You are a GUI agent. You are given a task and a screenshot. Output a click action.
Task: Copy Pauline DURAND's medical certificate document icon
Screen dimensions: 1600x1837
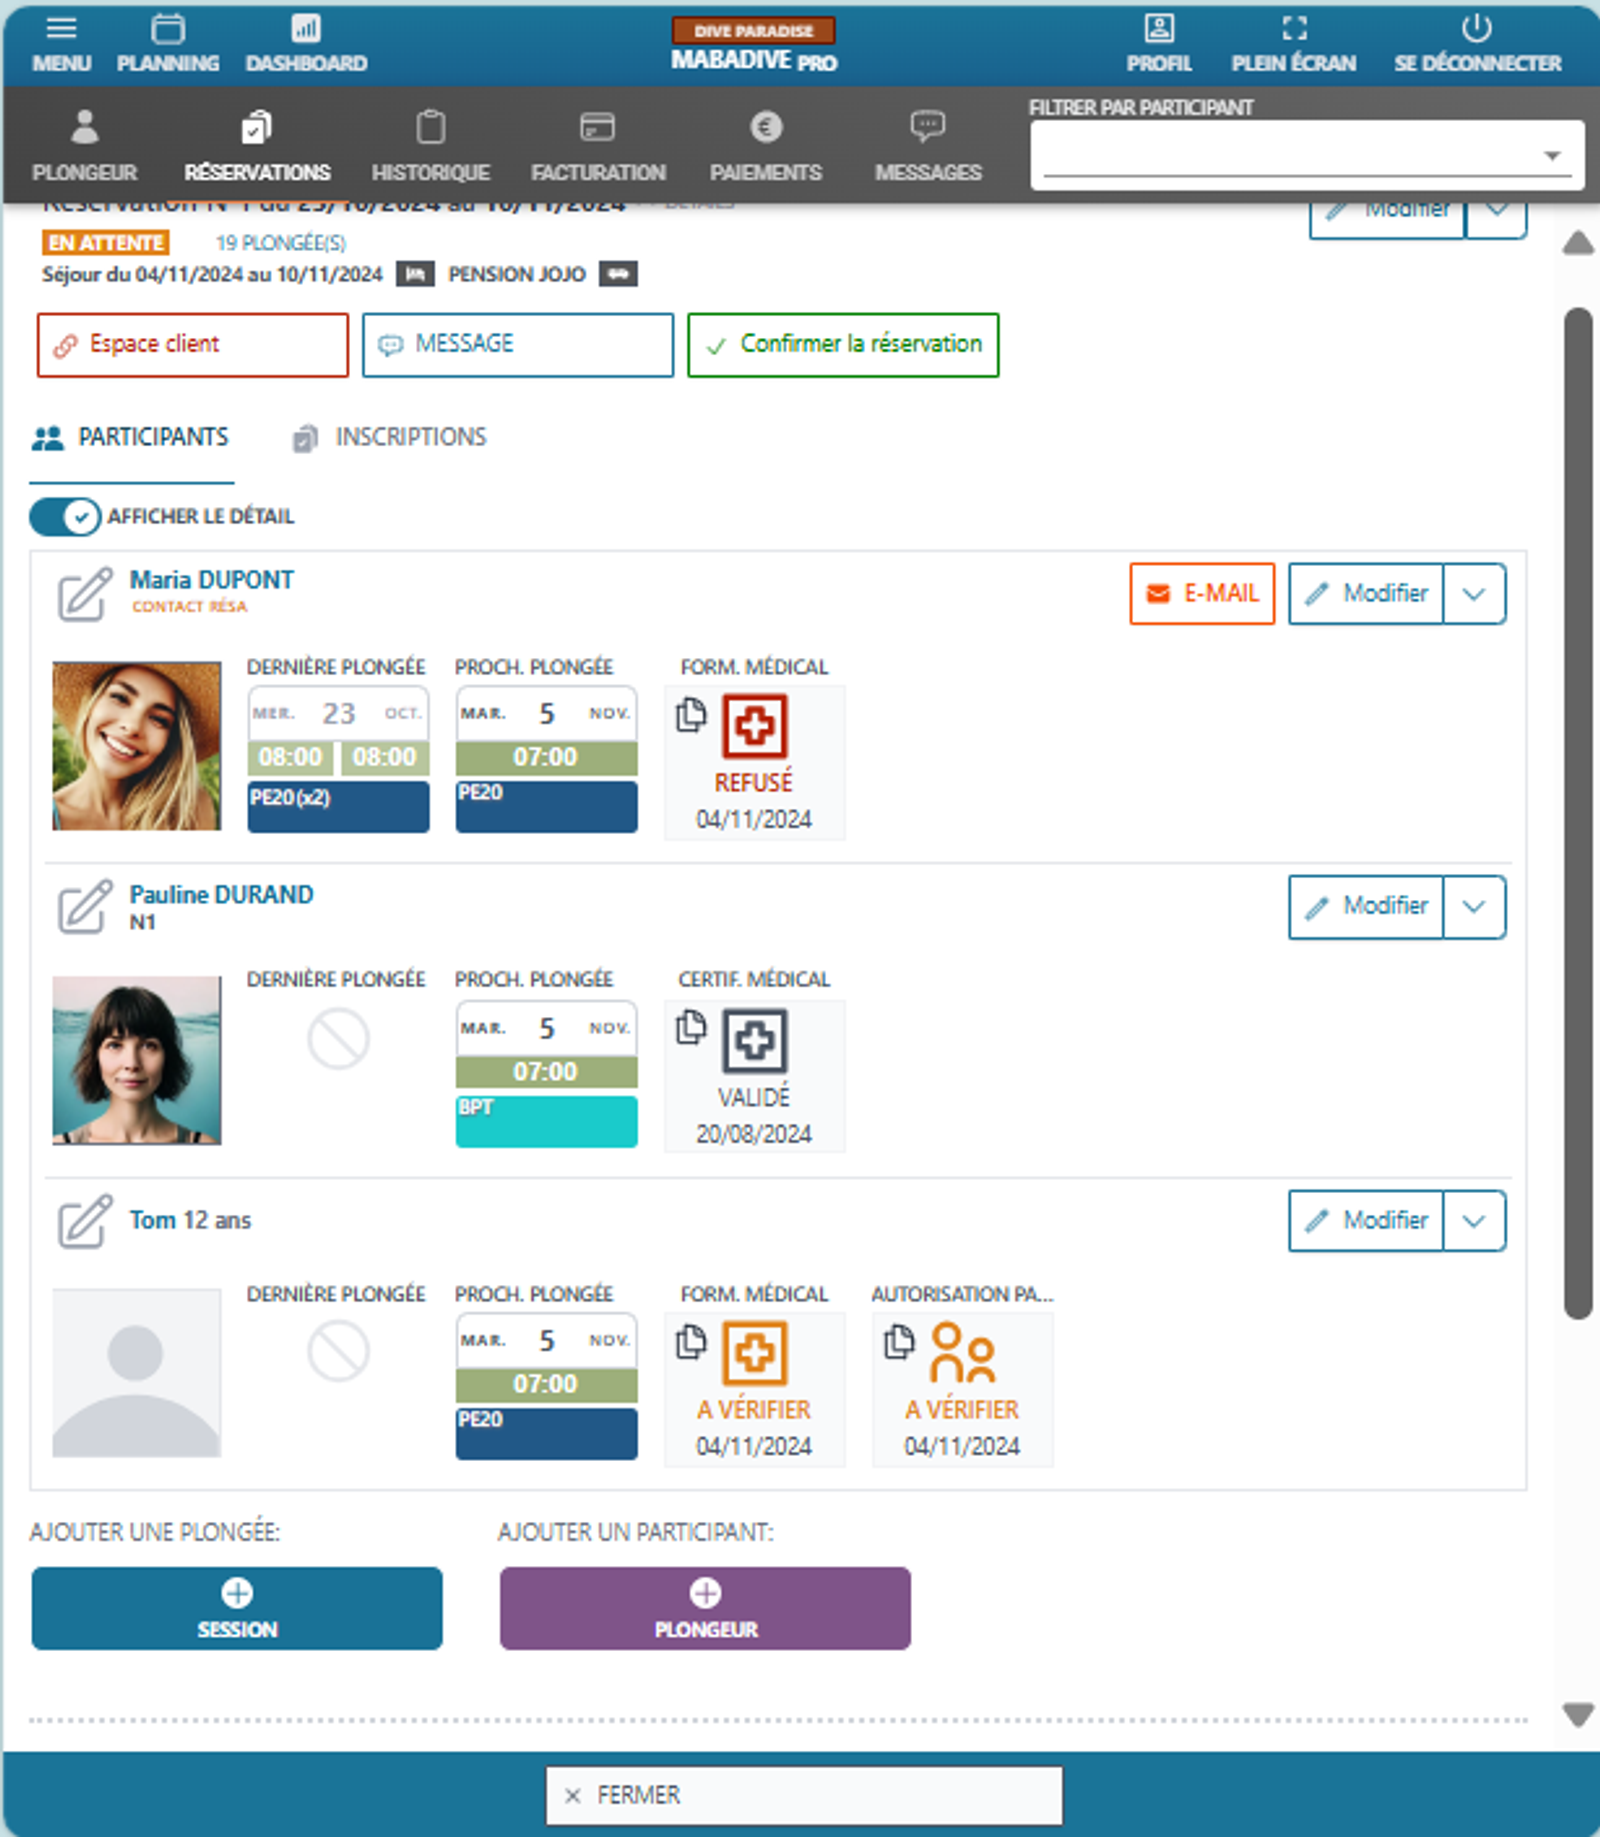click(x=691, y=1027)
